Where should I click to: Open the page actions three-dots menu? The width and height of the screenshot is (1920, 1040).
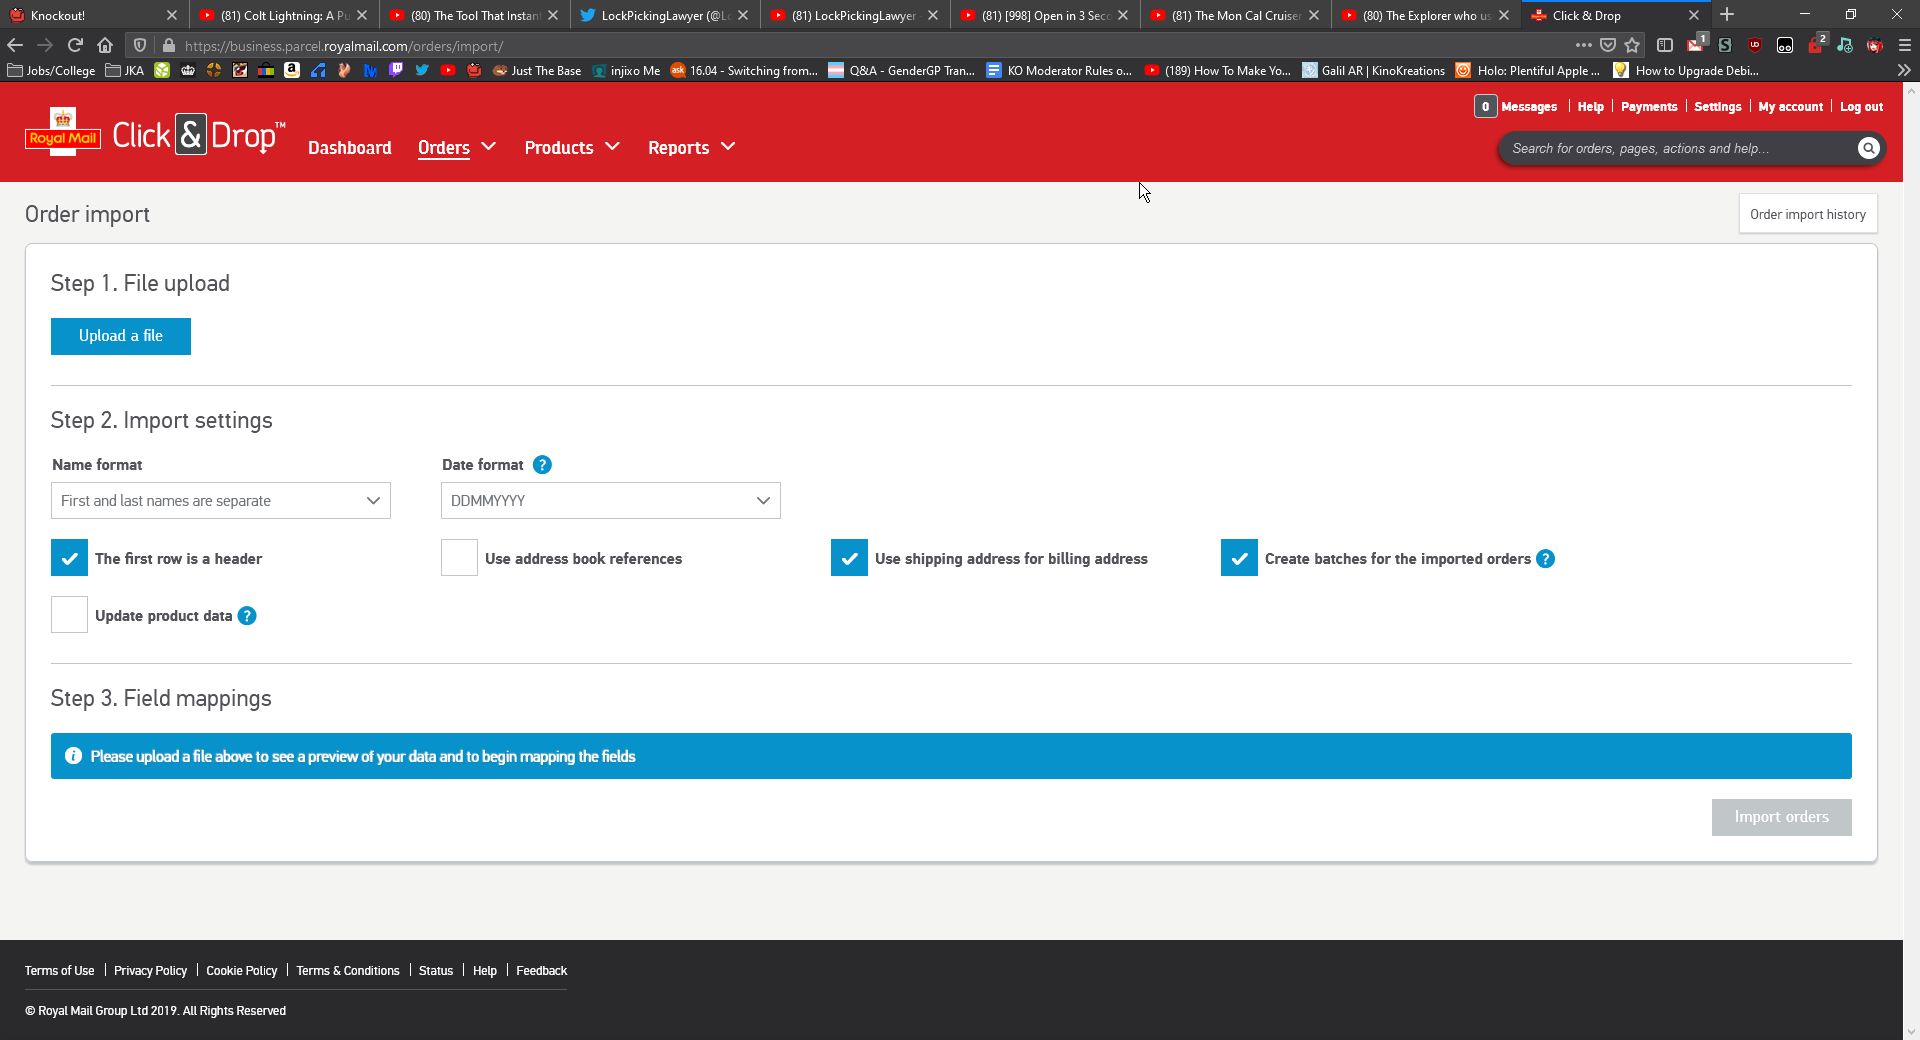(1583, 45)
